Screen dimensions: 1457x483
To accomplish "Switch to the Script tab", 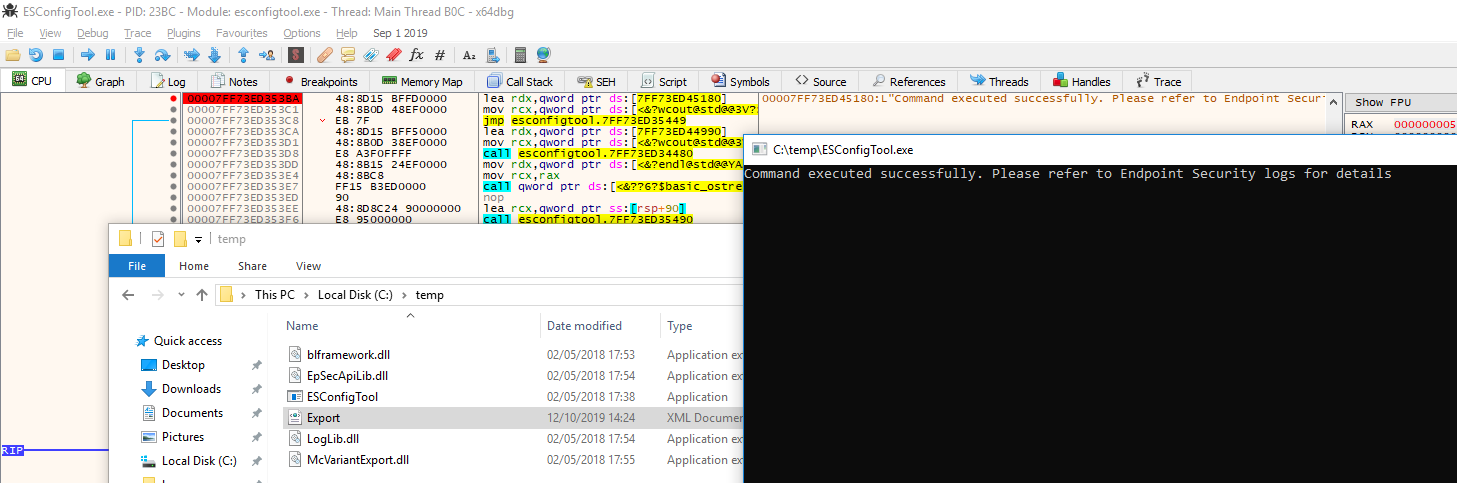I will click(x=664, y=81).
